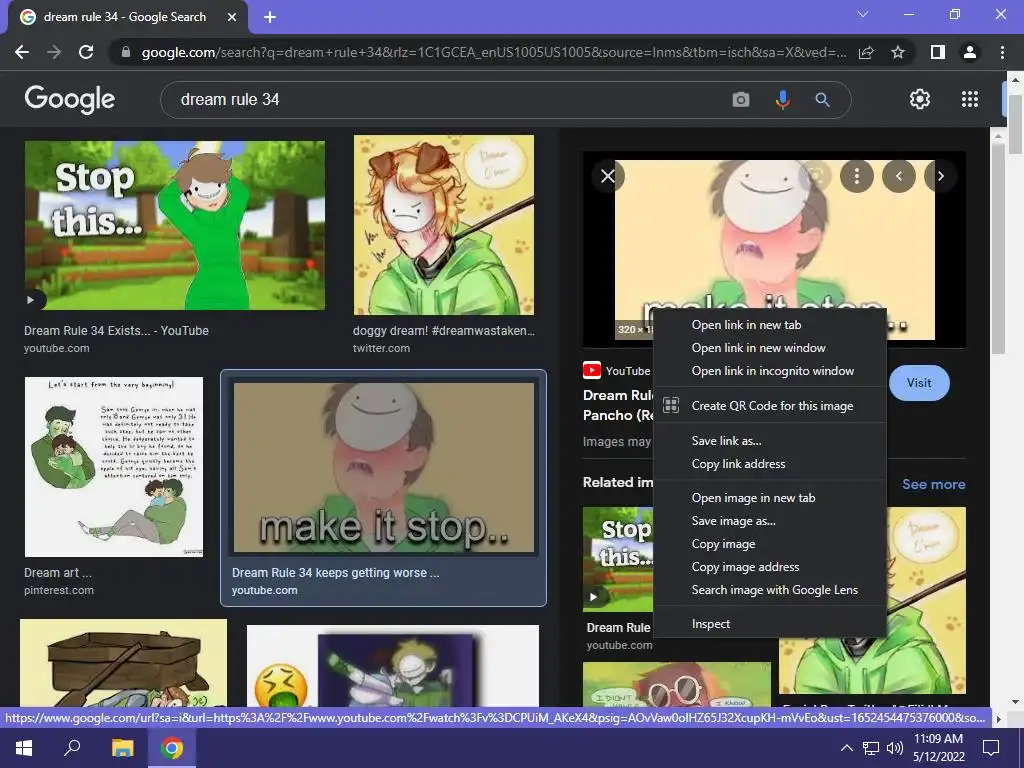This screenshot has height=768, width=1024.
Task: Click the magnifier search button
Action: coord(823,100)
